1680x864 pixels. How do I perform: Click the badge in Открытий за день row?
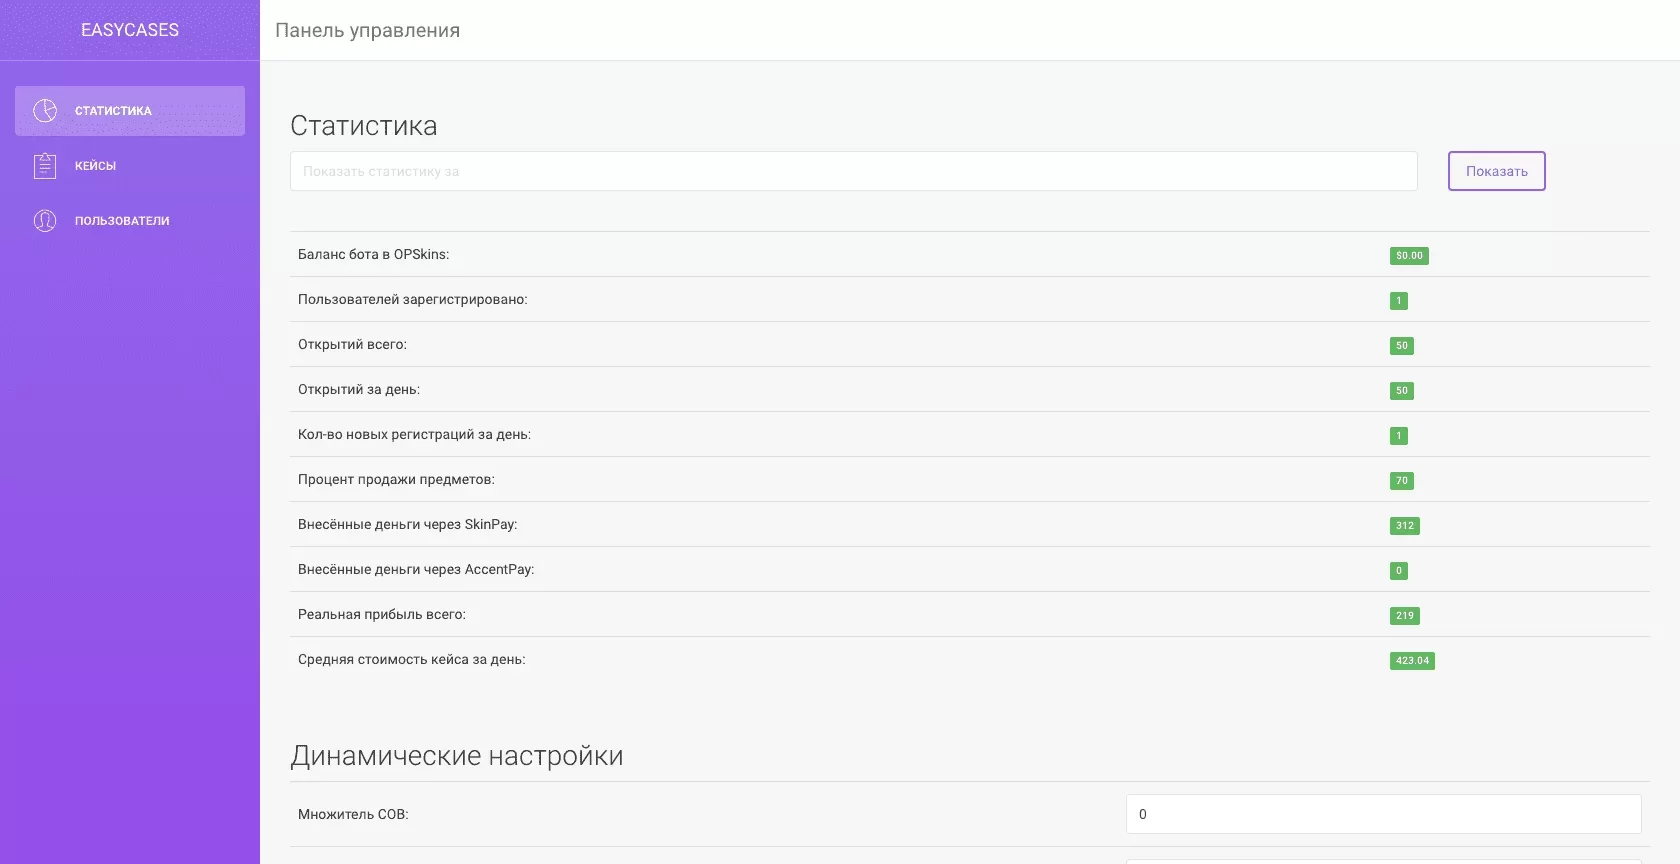[1402, 391]
